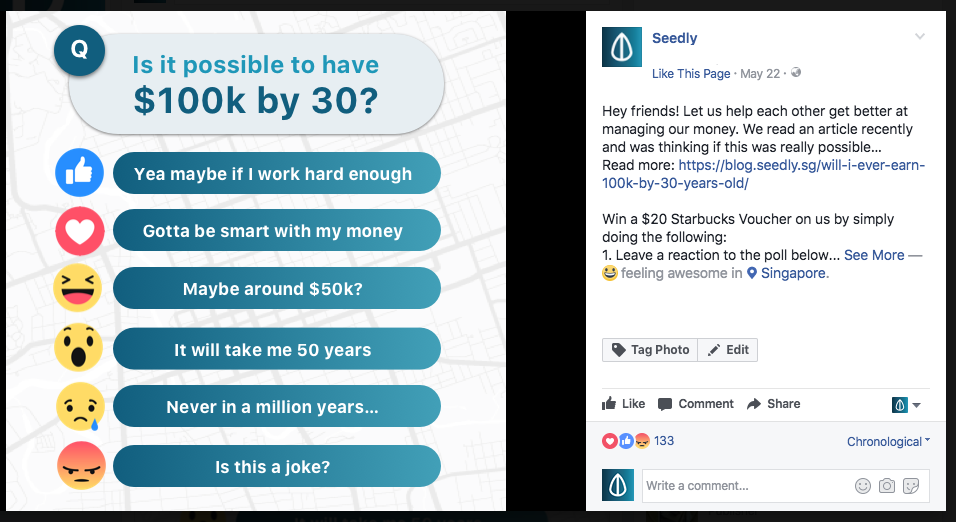This screenshot has height=522, width=956.
Task: Click the crying Sad emoji in the poll
Action: point(80,406)
